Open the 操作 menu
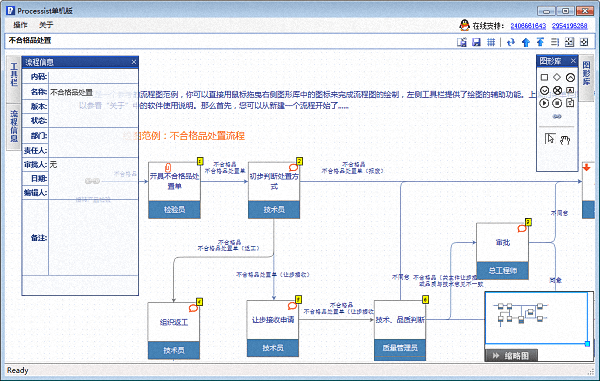Screen dimensions: 600x381 tap(20, 25)
